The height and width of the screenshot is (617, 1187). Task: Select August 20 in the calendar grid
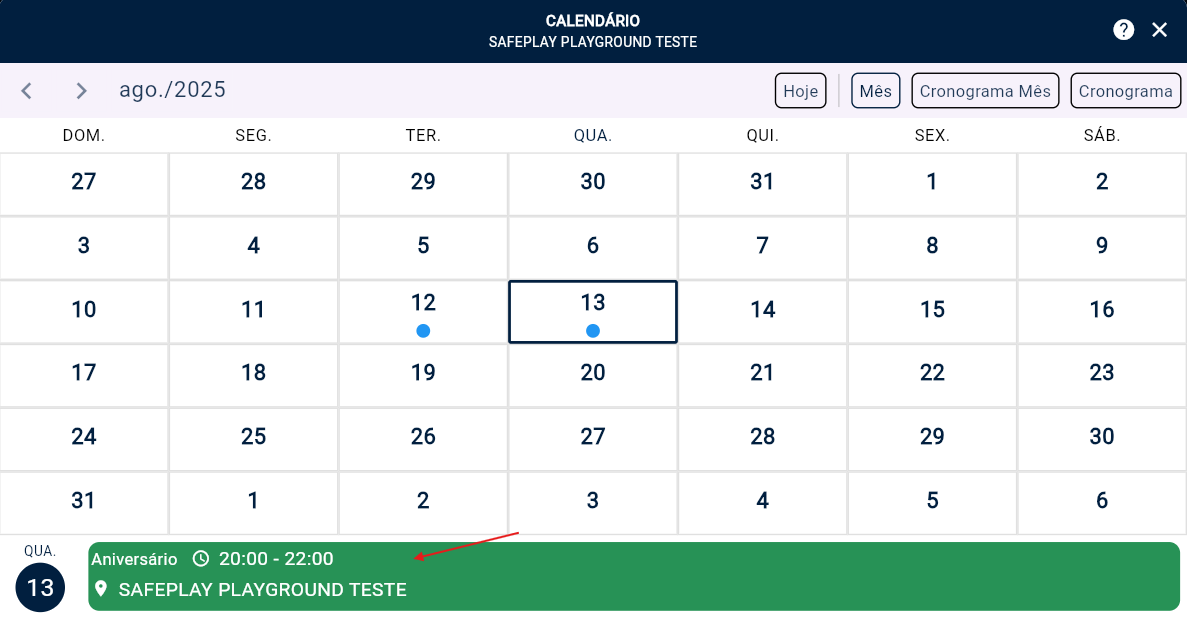[593, 373]
